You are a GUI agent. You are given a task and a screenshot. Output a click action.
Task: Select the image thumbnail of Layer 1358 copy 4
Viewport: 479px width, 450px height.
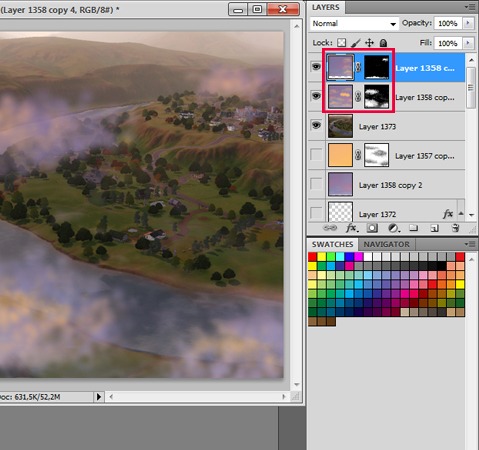340,67
